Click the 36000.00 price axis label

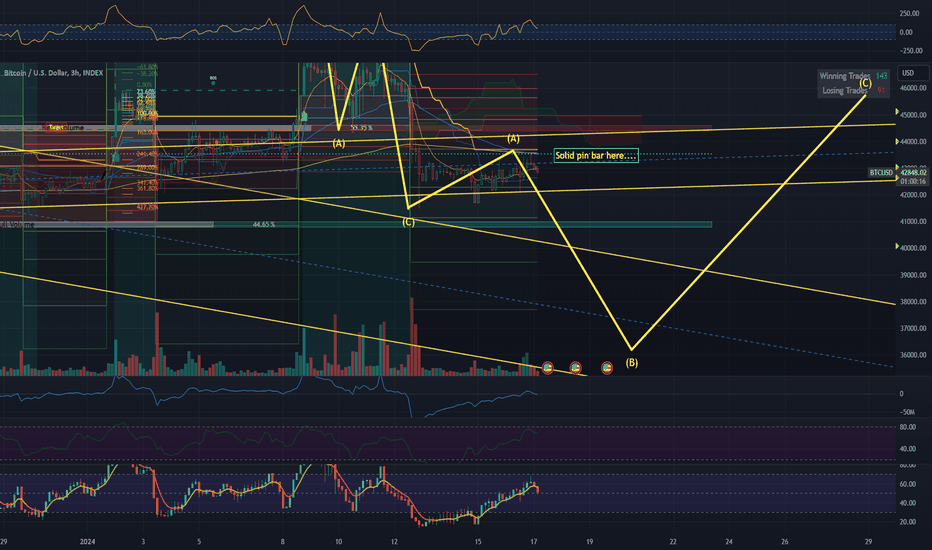pyautogui.click(x=913, y=355)
